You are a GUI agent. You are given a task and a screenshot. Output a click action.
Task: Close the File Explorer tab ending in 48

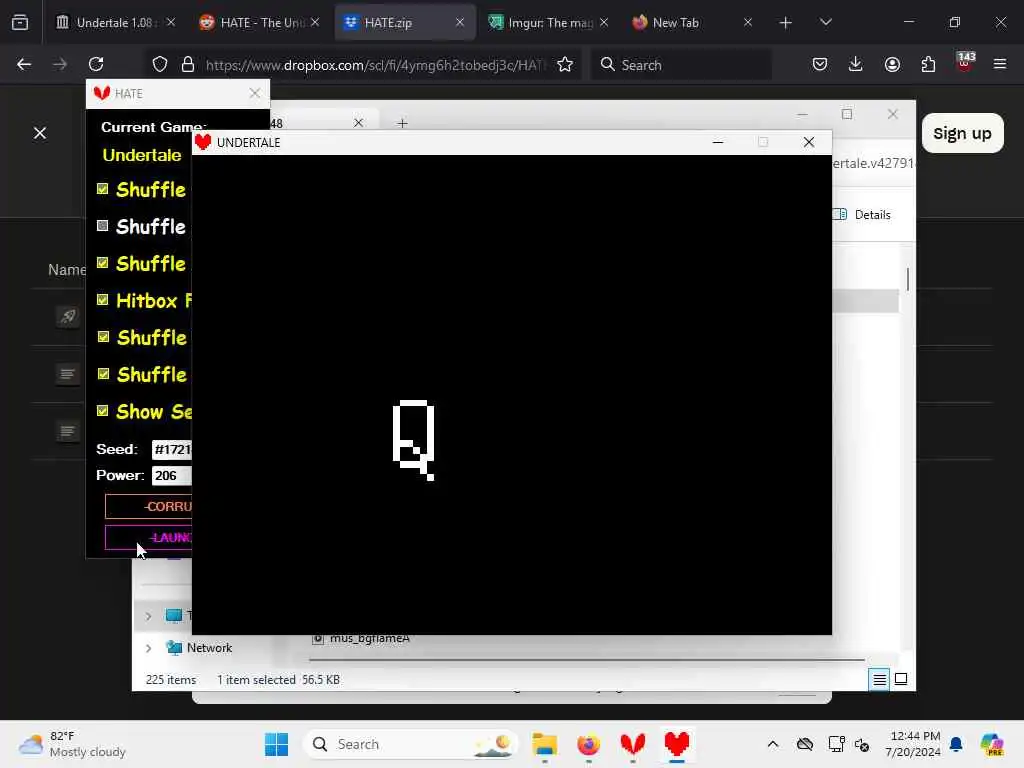click(359, 123)
